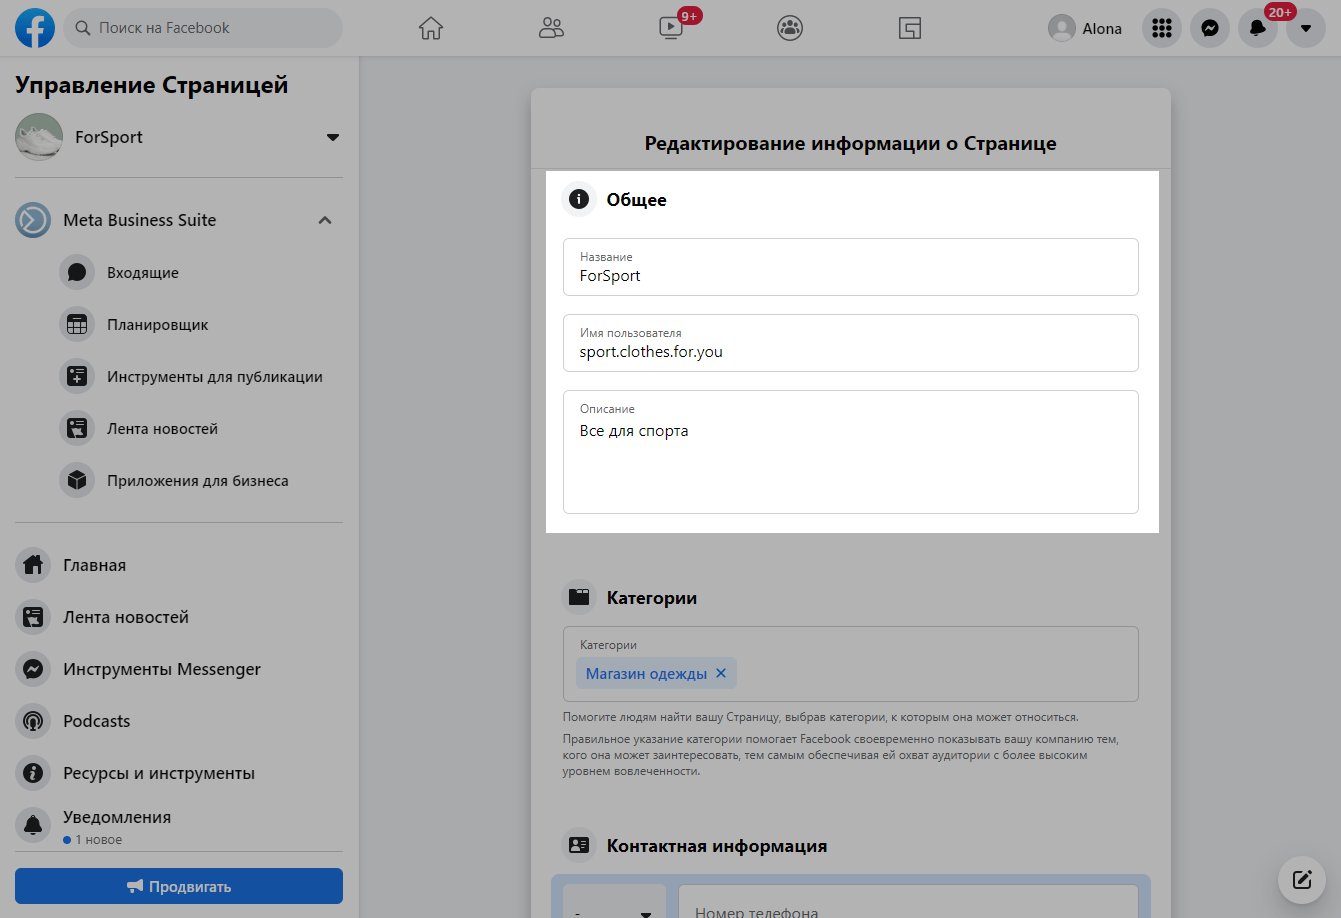Expand the ForSport page switcher dropdown
This screenshot has width=1341, height=918.
(x=333, y=137)
